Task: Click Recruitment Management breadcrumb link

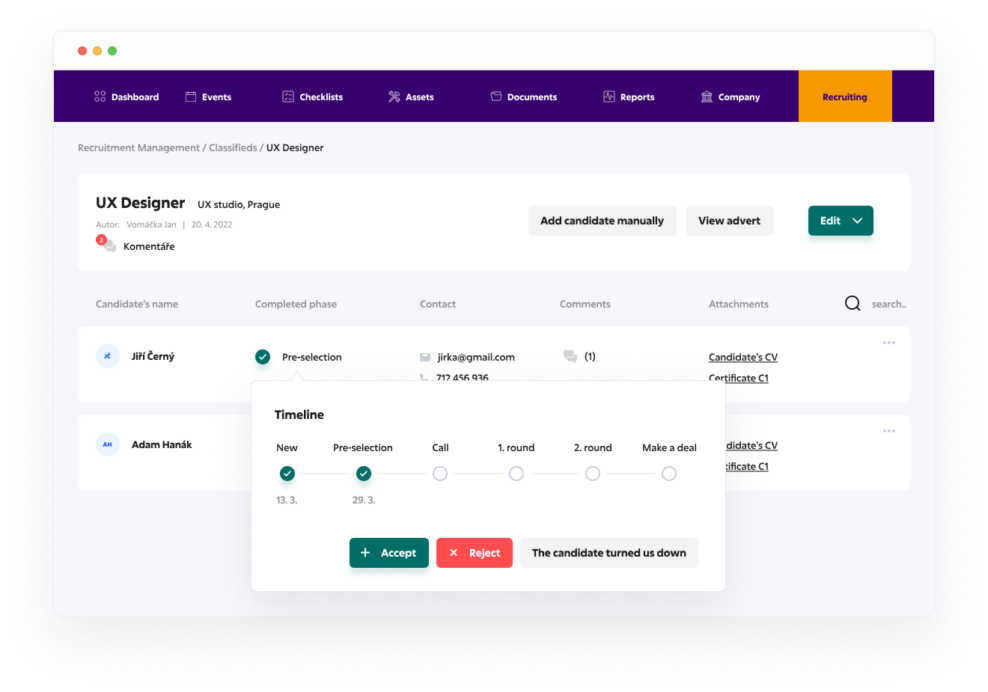Action: click(x=139, y=147)
